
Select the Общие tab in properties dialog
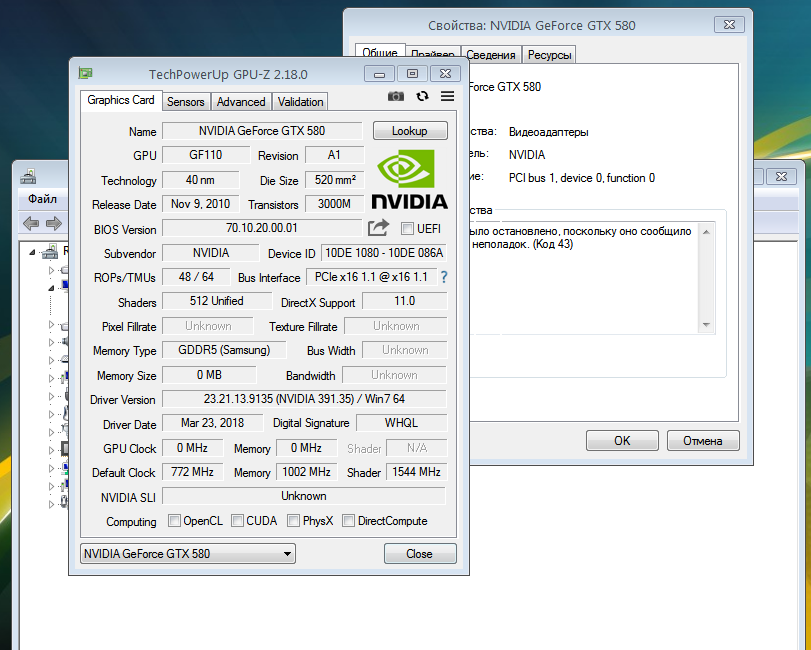click(x=380, y=53)
